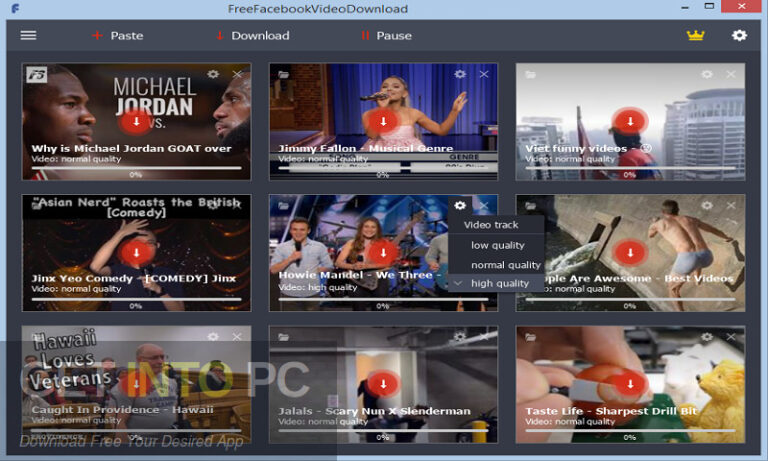Open settings gear on Caught In Providence video

click(213, 337)
